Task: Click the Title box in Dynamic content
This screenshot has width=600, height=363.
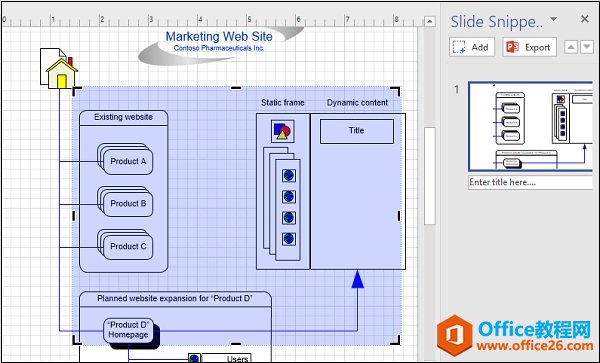Action: (x=357, y=131)
